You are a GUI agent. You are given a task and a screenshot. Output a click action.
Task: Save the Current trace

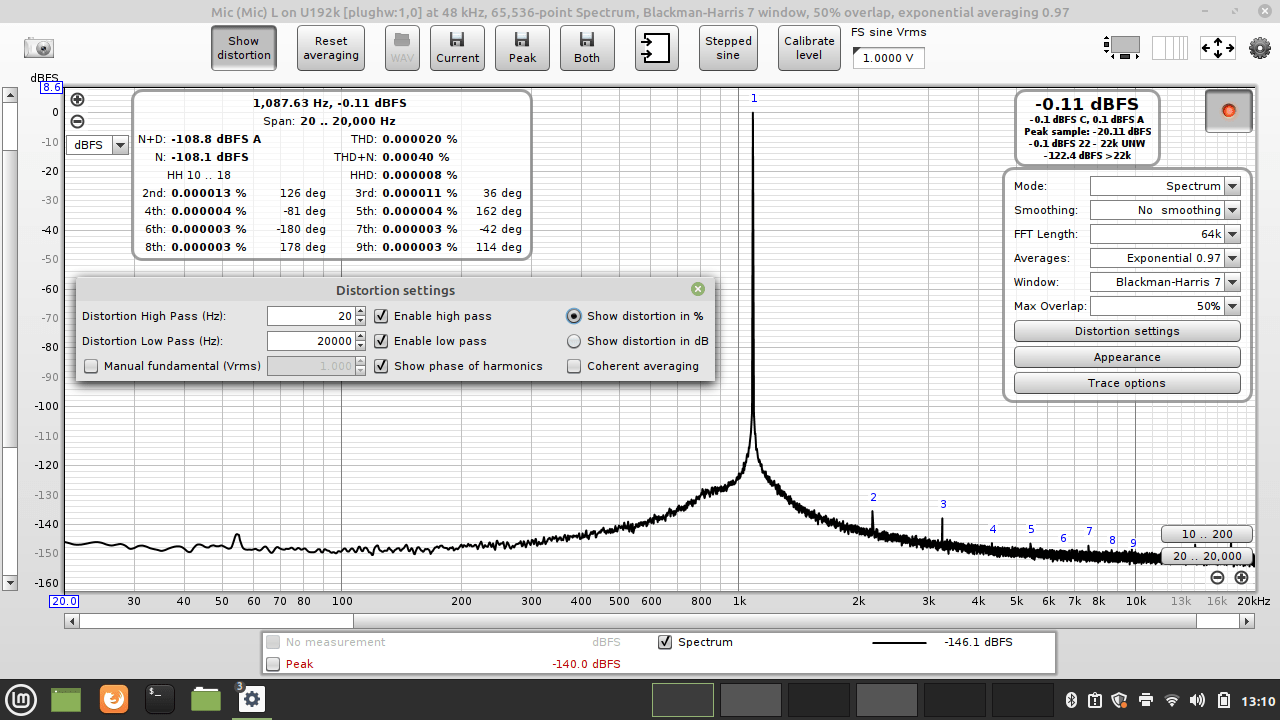[457, 48]
